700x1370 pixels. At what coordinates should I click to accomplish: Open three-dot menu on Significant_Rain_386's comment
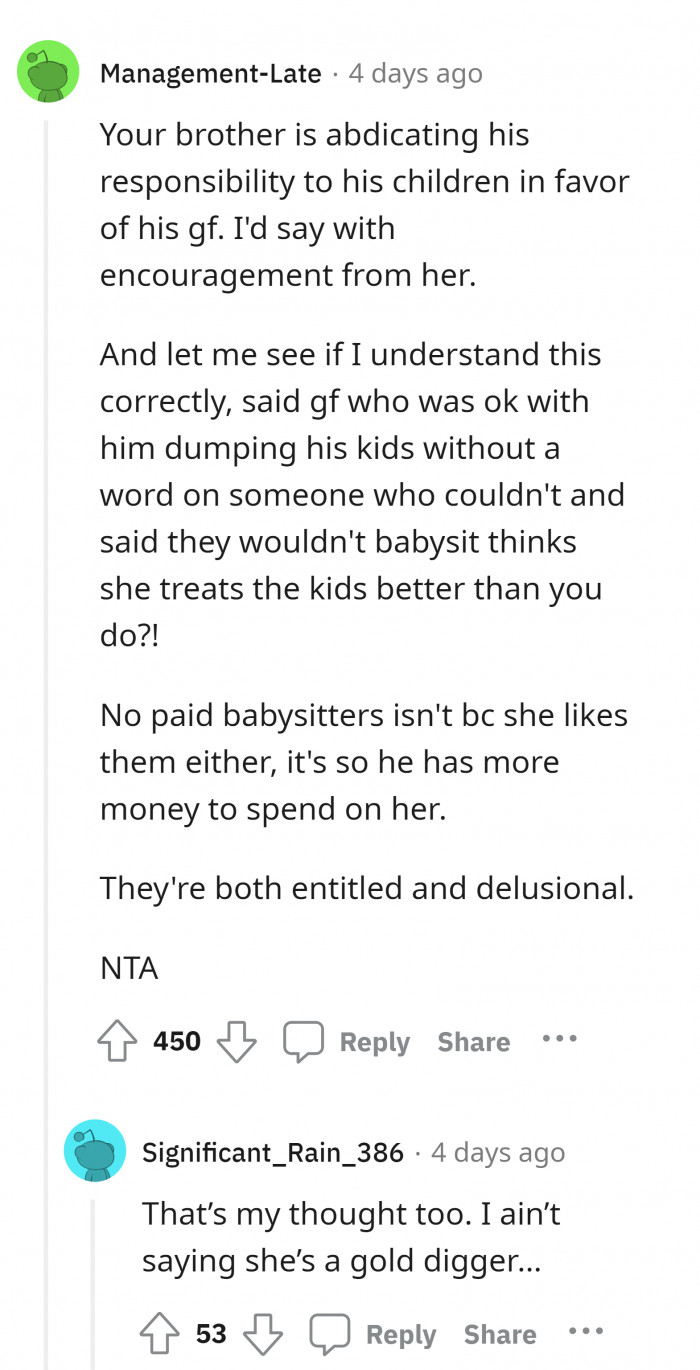coord(585,1332)
